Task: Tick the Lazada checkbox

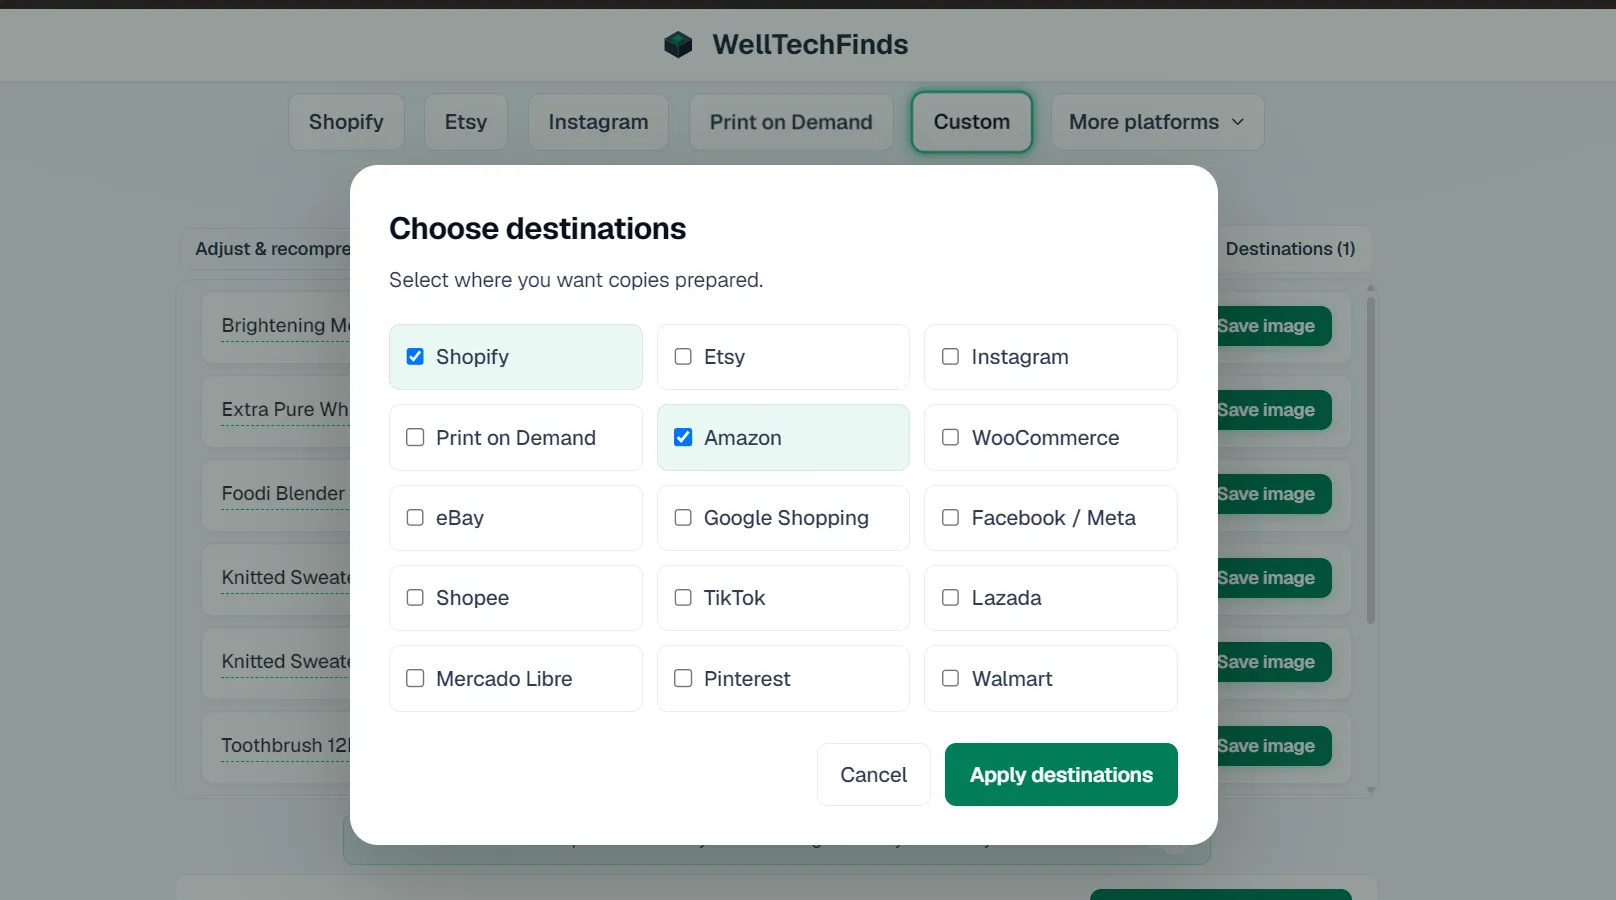Action: click(950, 597)
